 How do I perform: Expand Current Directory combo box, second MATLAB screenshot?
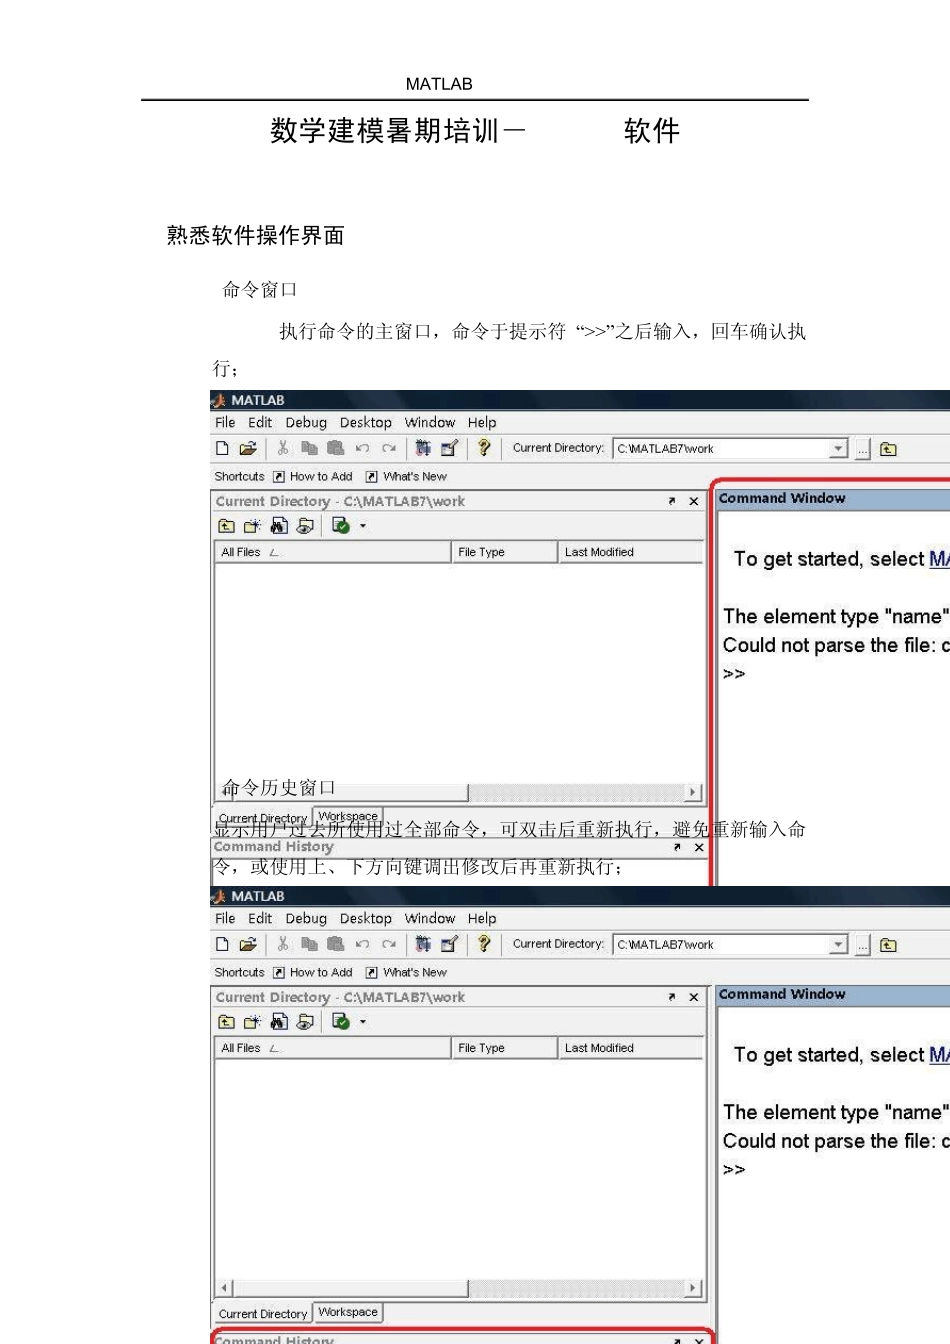(839, 945)
